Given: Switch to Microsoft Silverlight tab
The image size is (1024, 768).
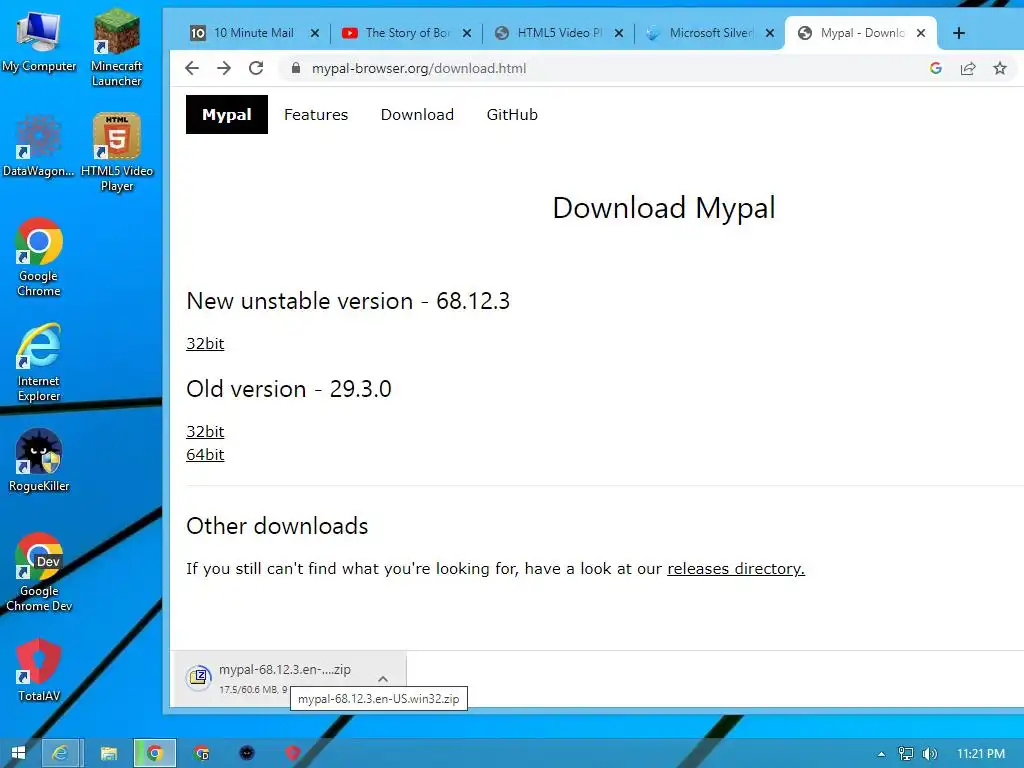Looking at the screenshot, I should [708, 33].
